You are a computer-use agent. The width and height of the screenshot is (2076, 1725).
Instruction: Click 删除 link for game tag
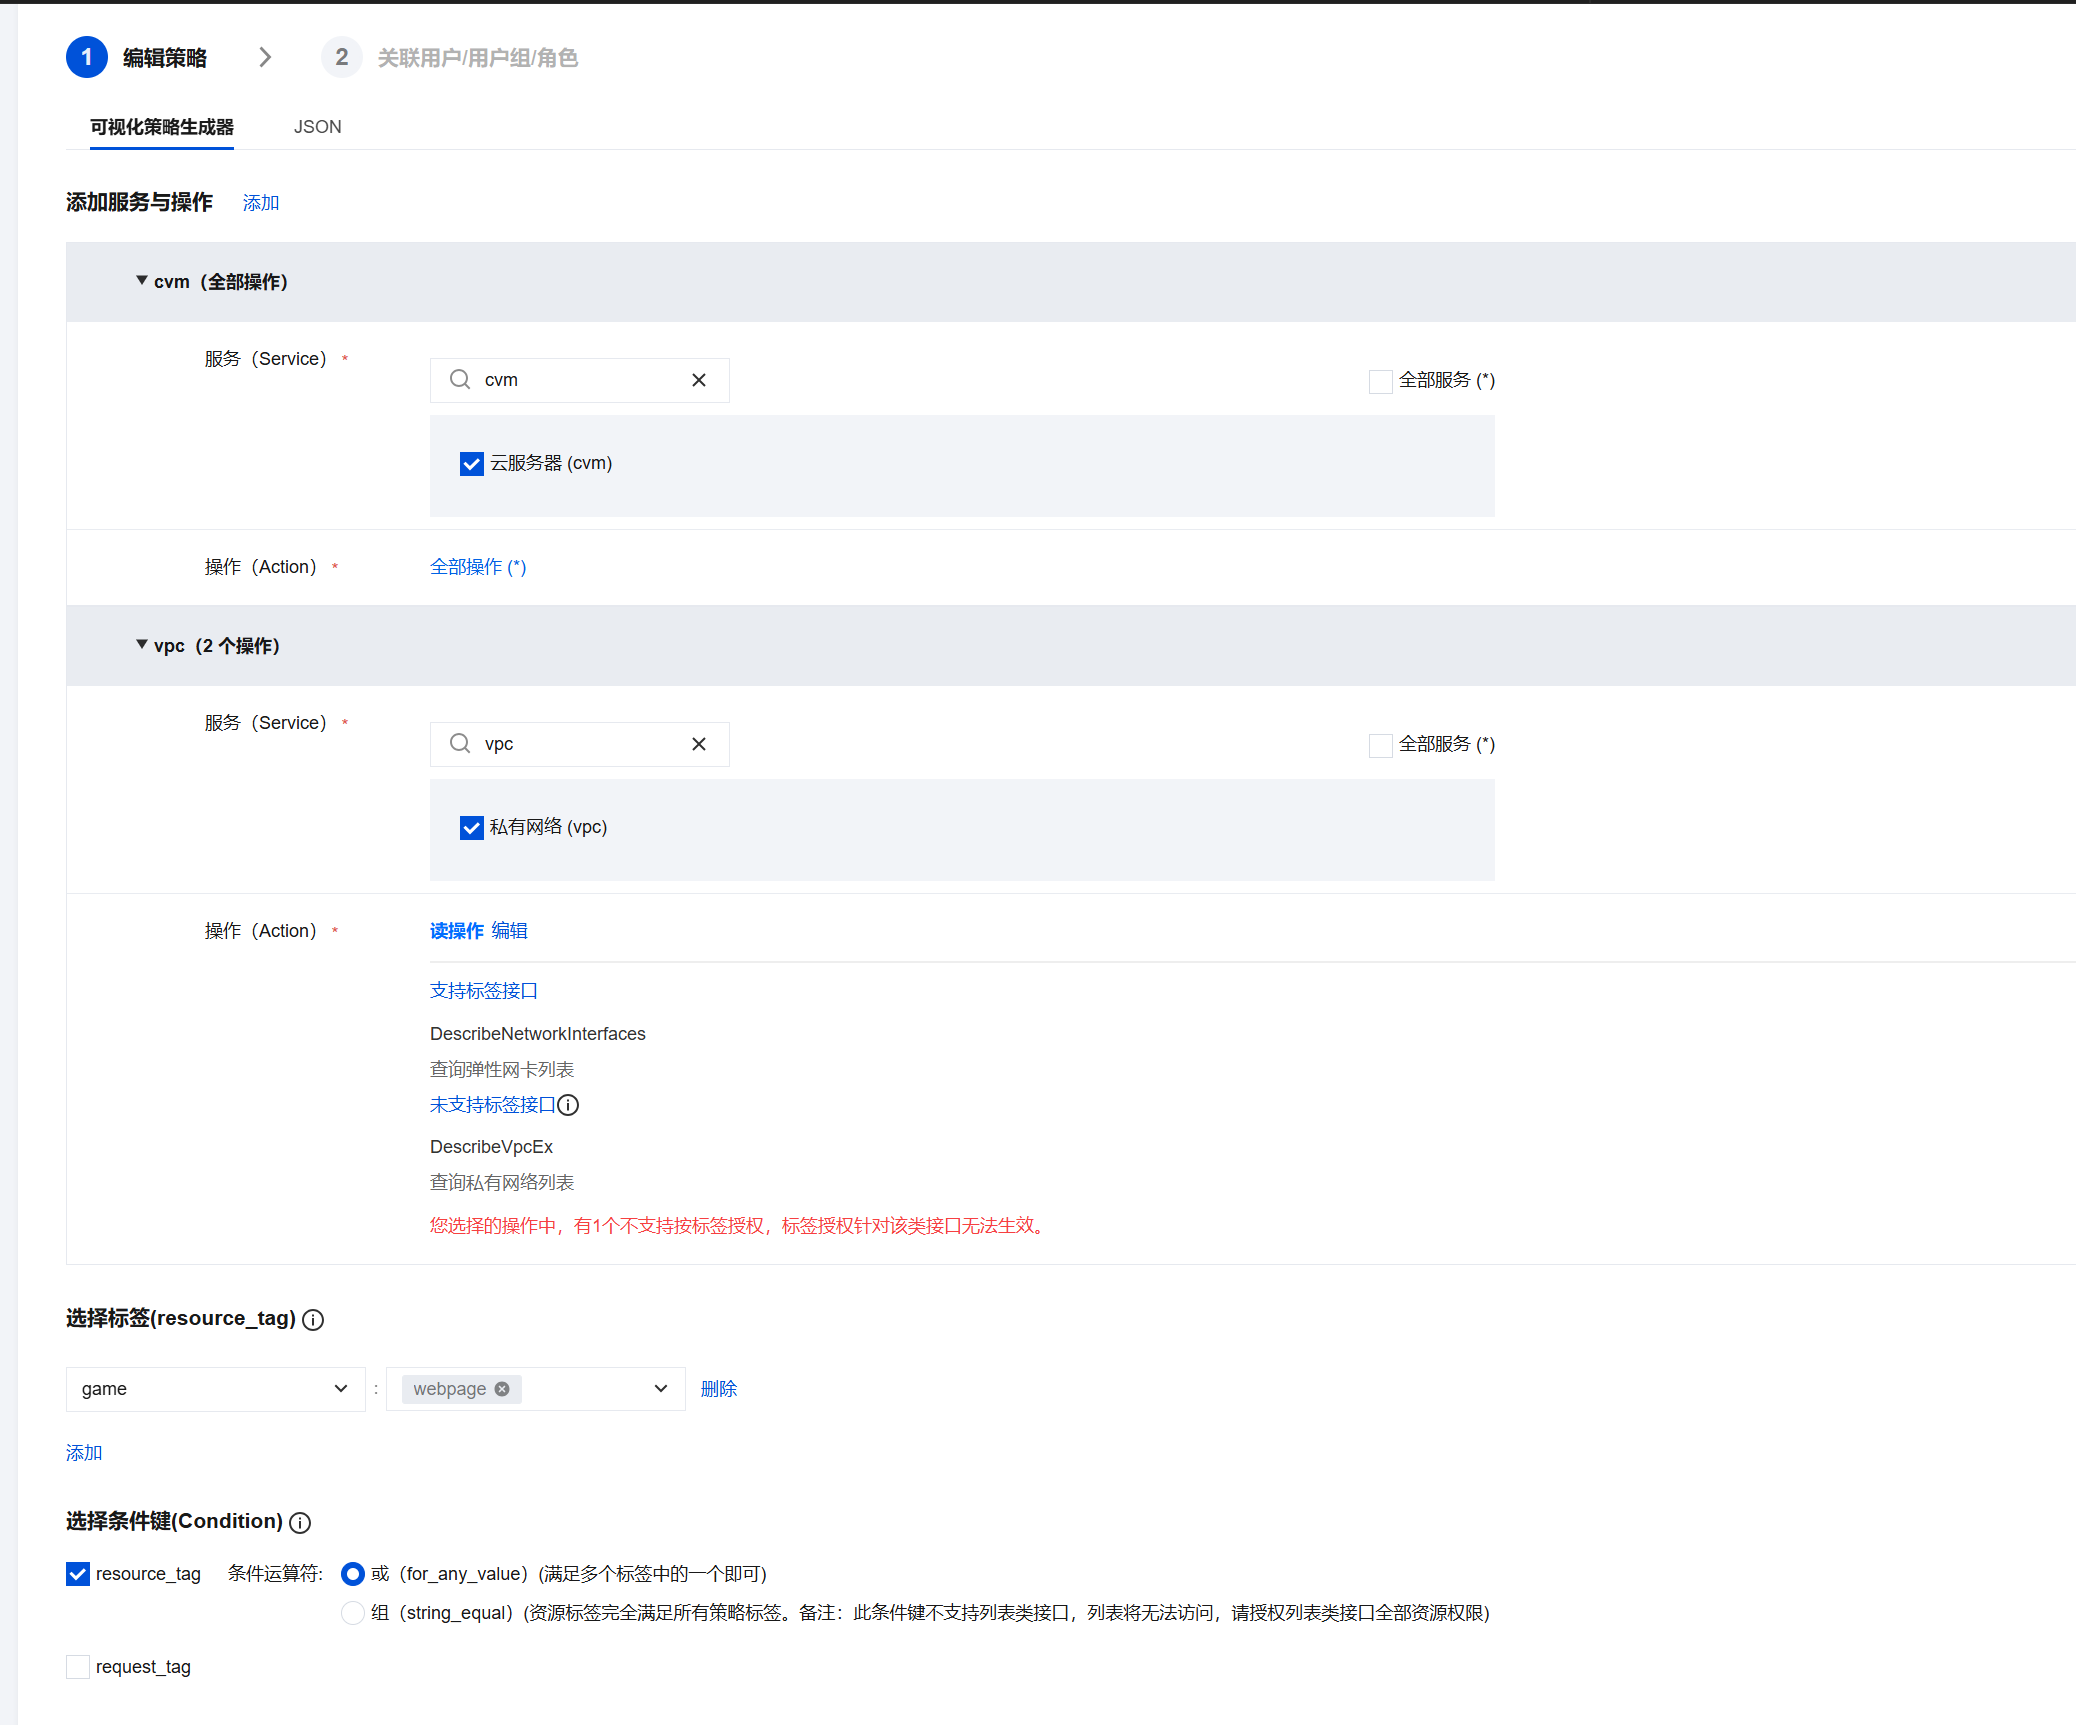[x=718, y=1389]
